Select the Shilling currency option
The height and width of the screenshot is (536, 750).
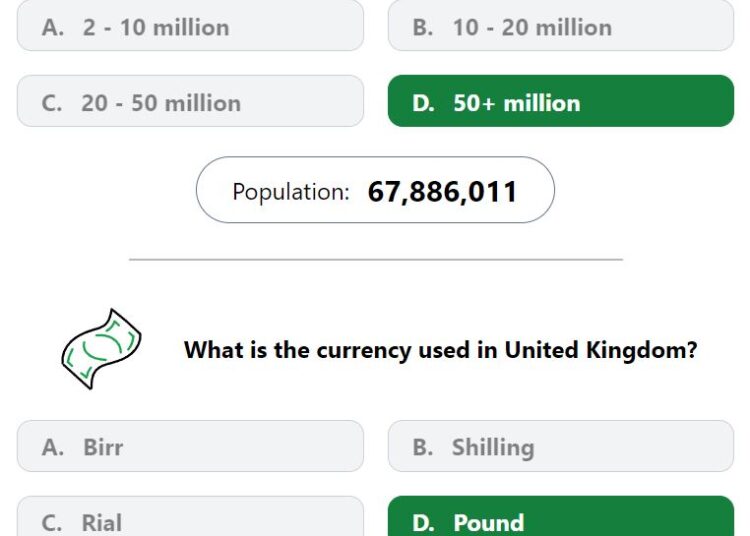tap(561, 446)
